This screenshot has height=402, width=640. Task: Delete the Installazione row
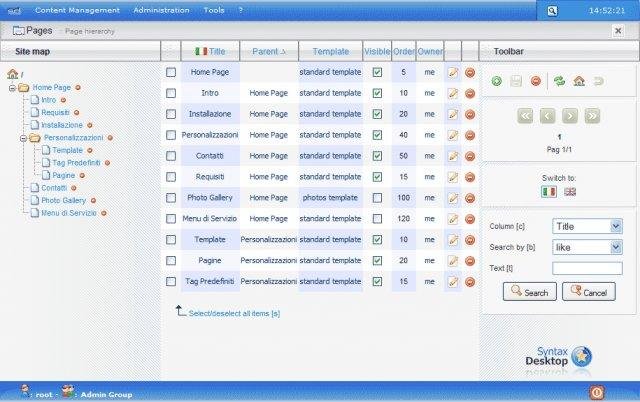470,114
